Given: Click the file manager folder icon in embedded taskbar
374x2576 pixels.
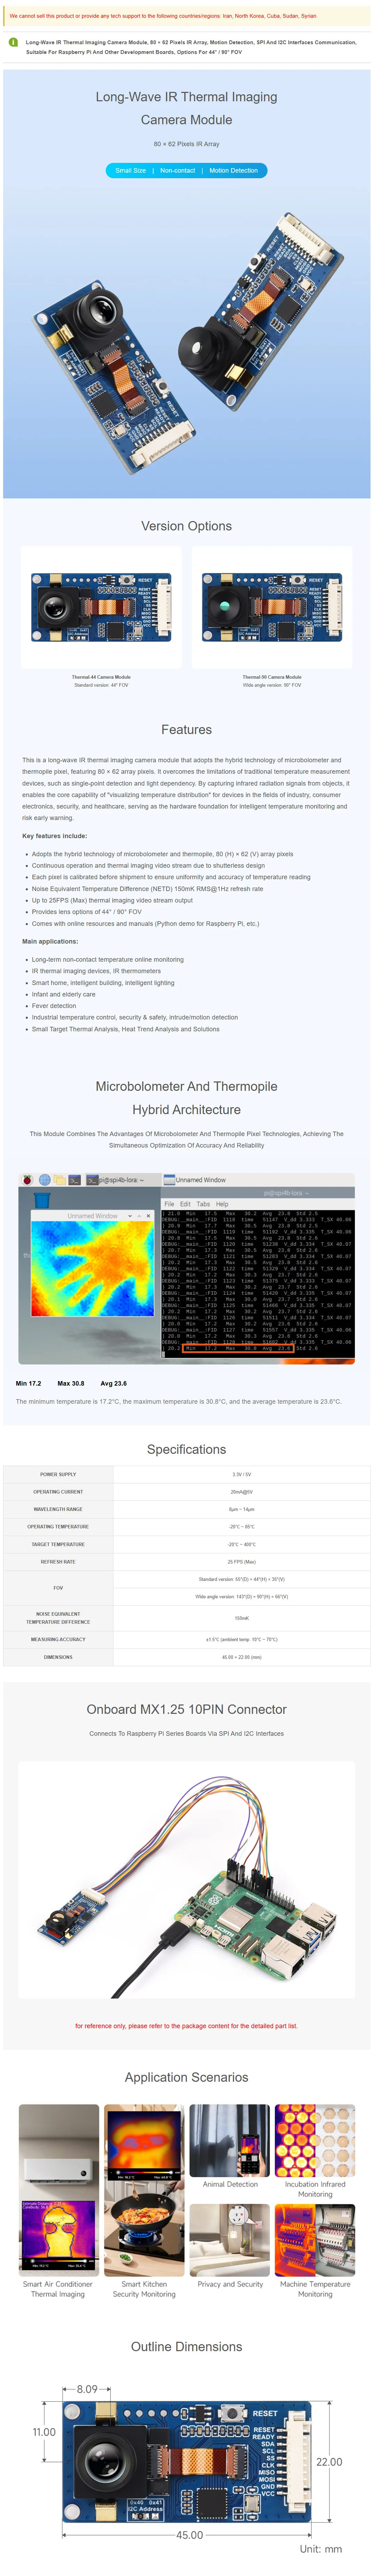Looking at the screenshot, I should (60, 1180).
